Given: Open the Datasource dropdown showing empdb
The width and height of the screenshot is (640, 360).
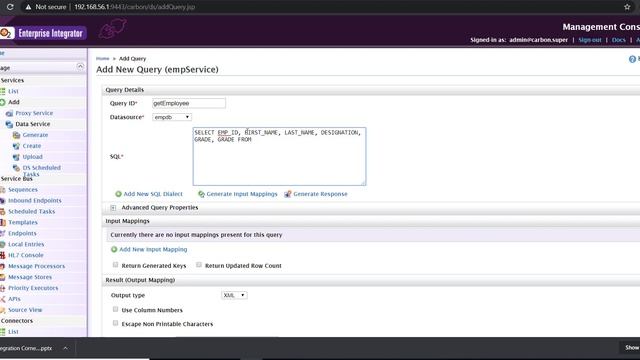Looking at the screenshot, I should [172, 117].
